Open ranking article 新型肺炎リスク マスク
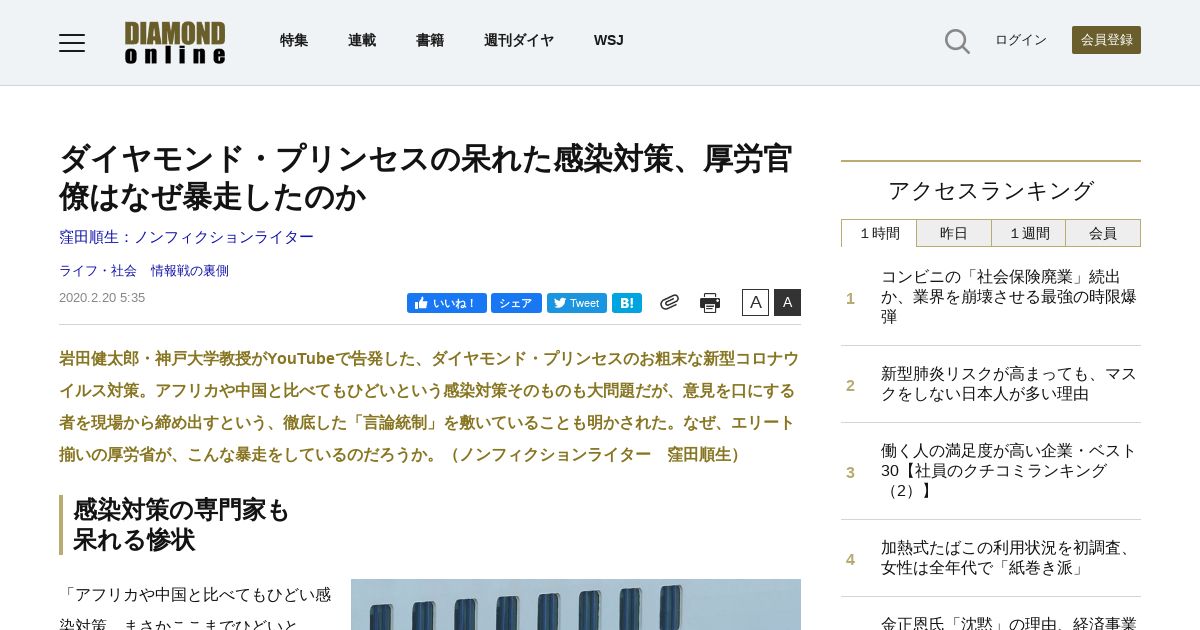 (x=1009, y=384)
